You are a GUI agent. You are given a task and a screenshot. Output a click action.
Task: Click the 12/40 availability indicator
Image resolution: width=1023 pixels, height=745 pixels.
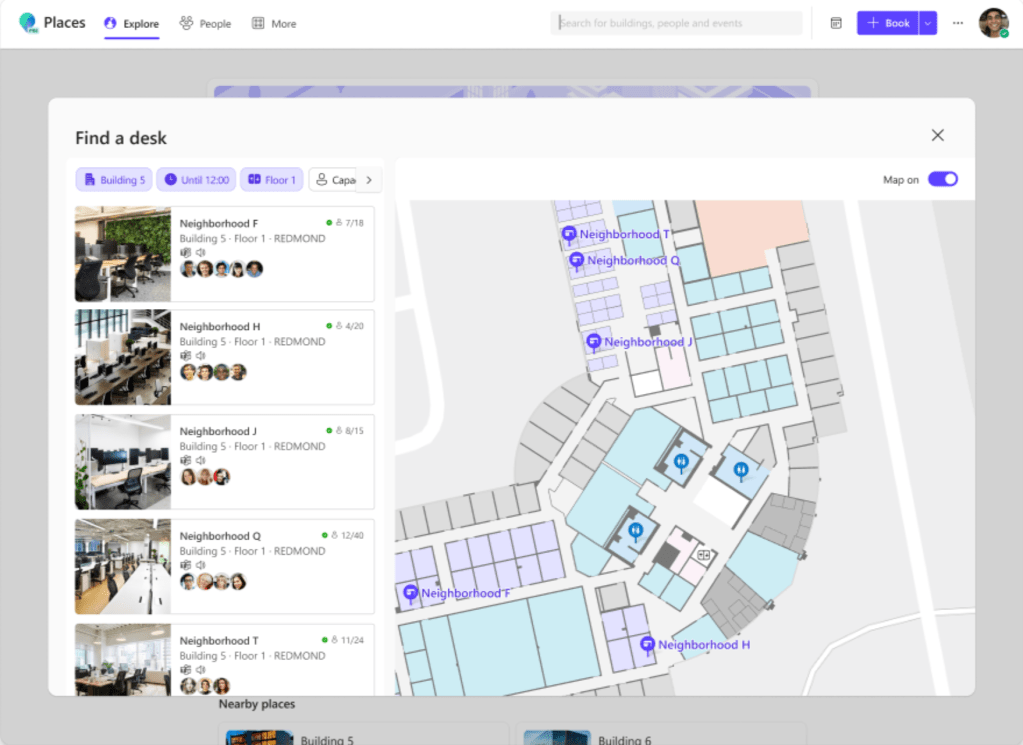tap(343, 535)
